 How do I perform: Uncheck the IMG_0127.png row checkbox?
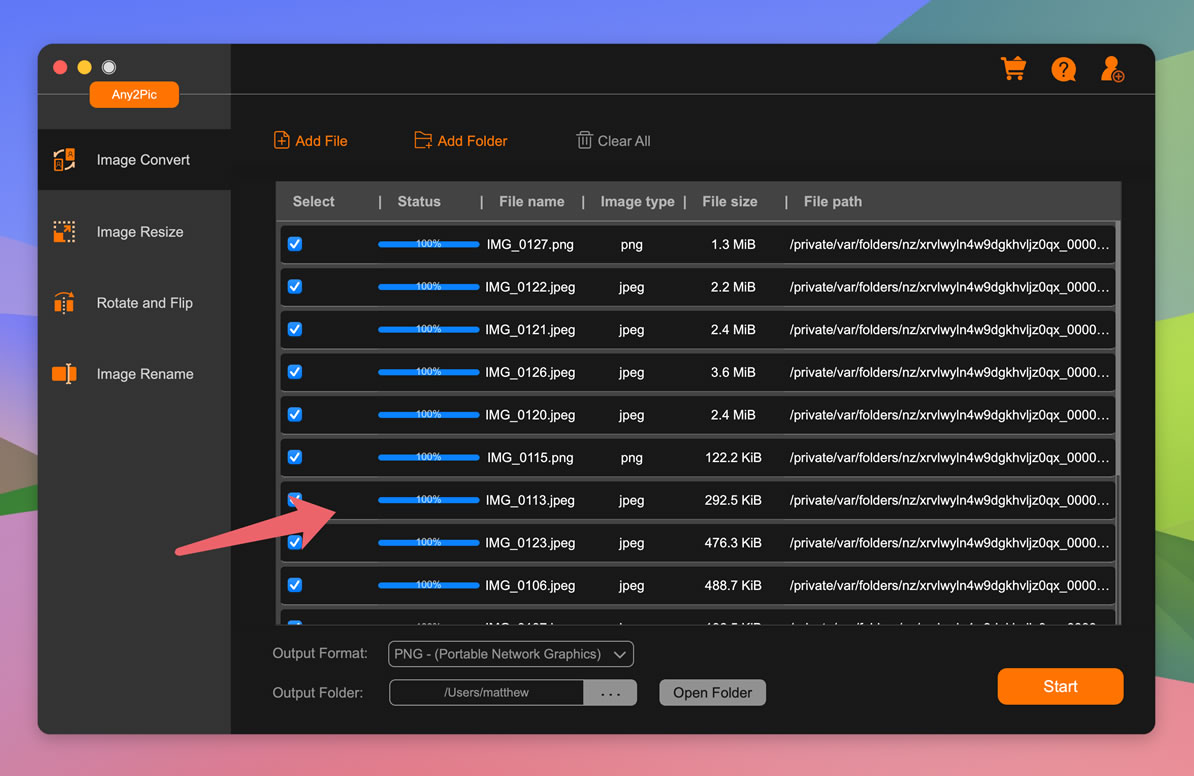tap(295, 243)
